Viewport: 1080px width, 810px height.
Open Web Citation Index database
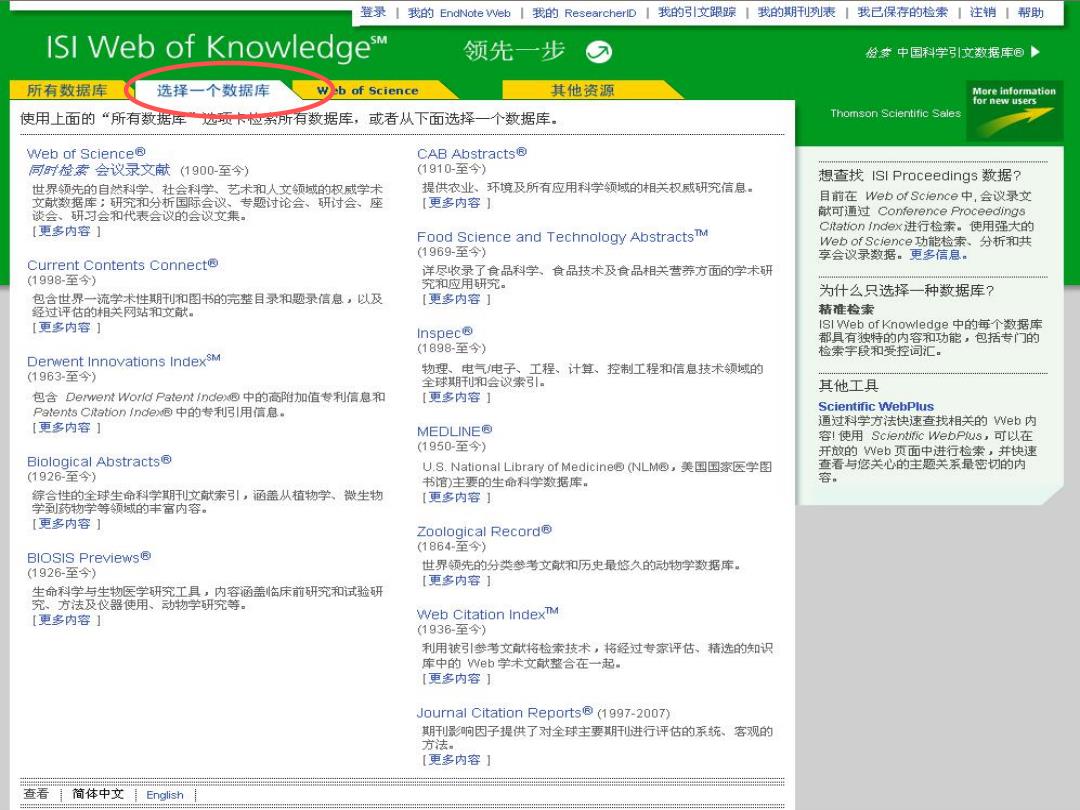(x=488, y=614)
